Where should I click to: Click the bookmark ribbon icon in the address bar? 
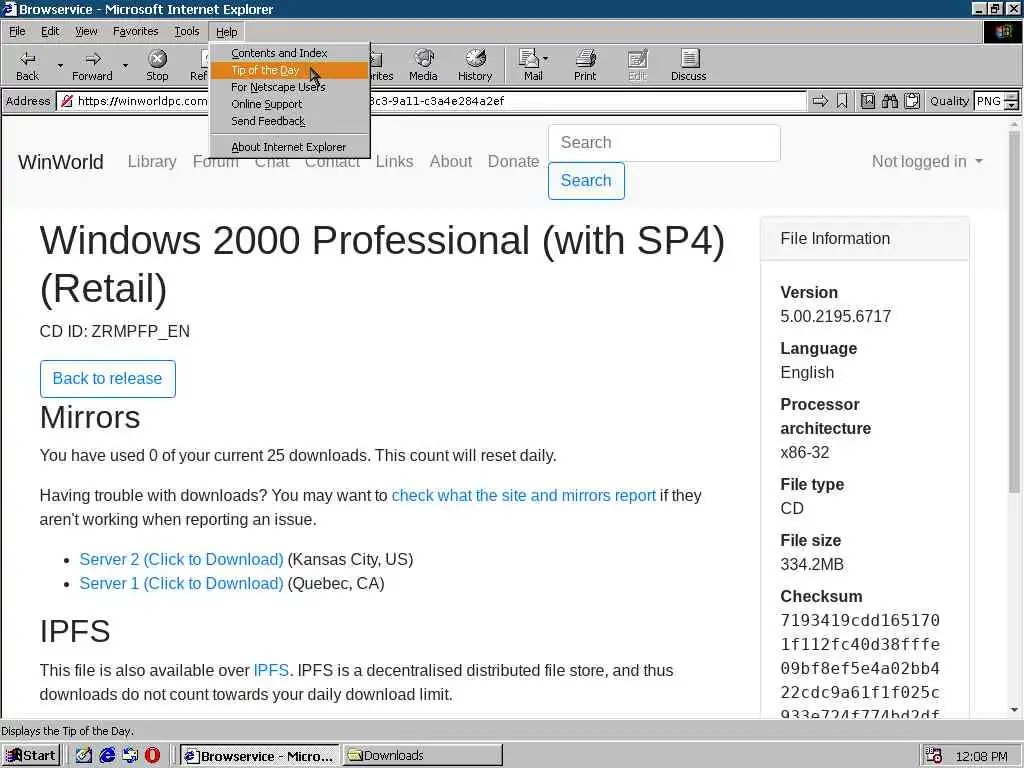pos(842,101)
